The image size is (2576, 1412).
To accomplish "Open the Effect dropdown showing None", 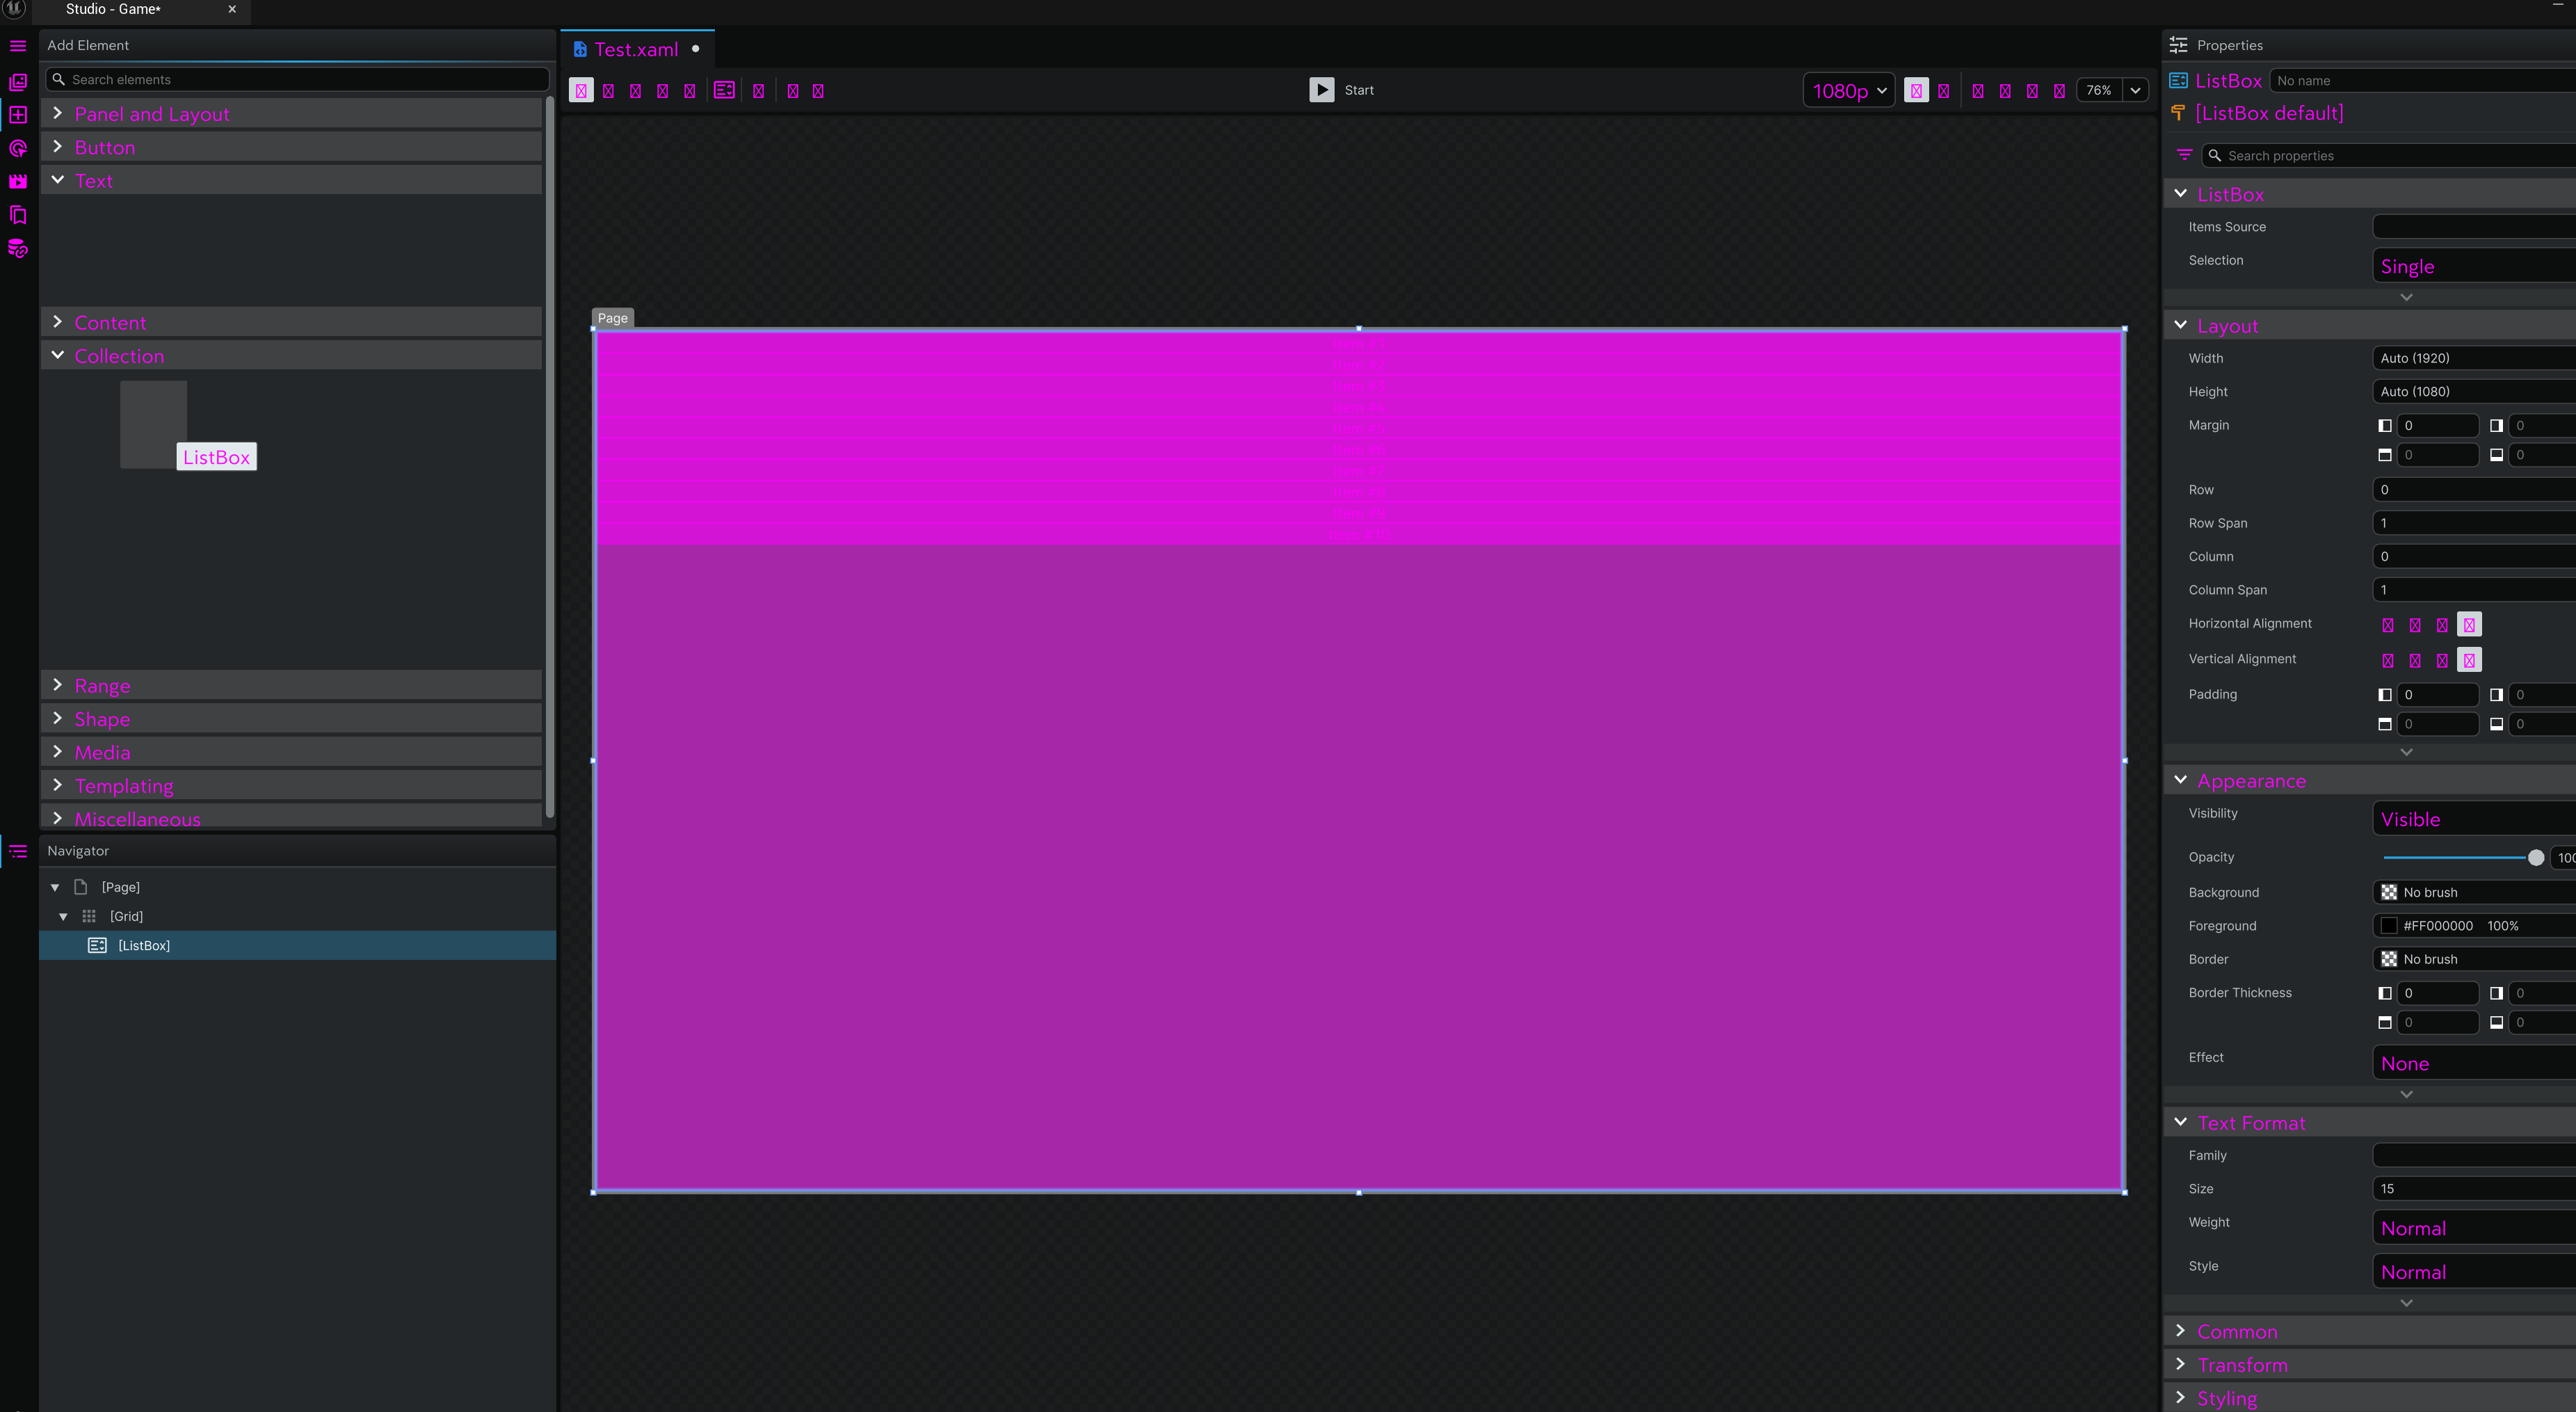I will (x=2474, y=1063).
